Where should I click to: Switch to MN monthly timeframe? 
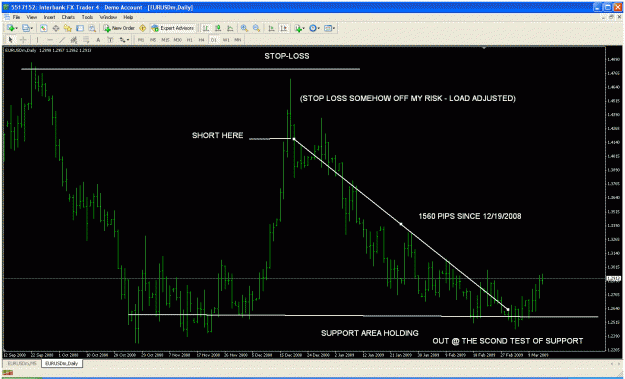pyautogui.click(x=238, y=39)
